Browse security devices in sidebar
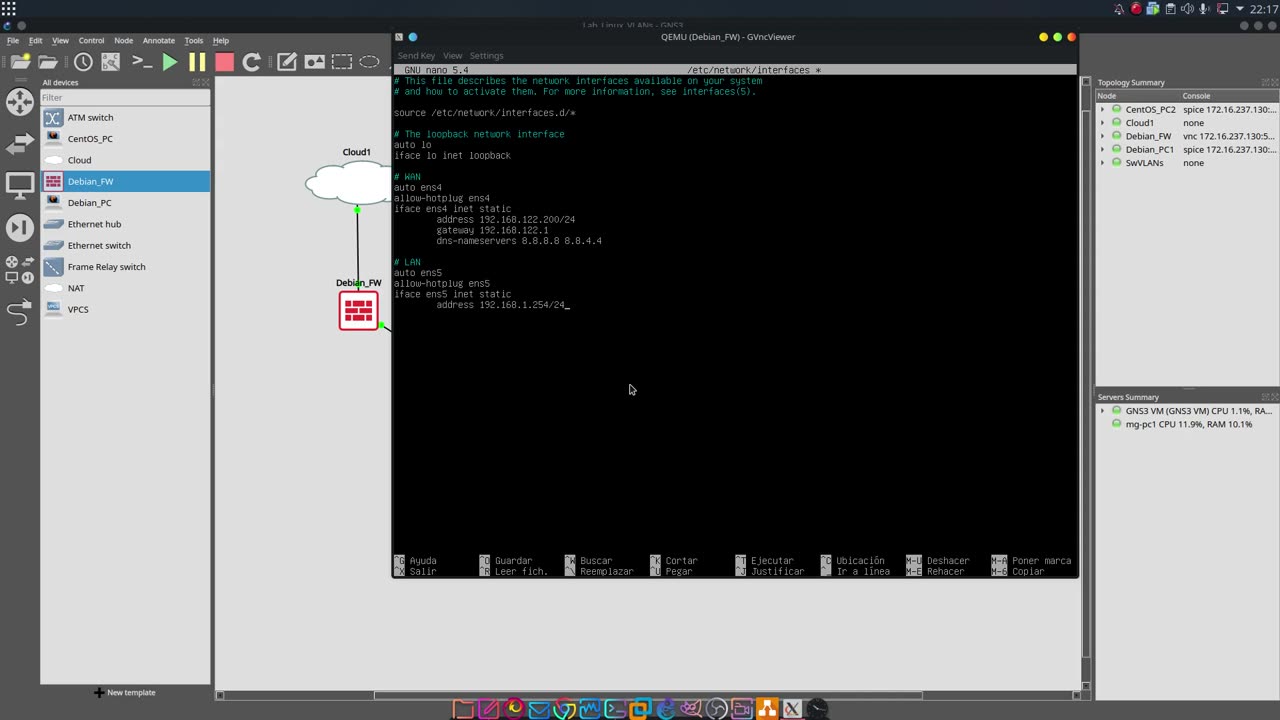Viewport: 1280px width, 720px height. click(x=20, y=227)
